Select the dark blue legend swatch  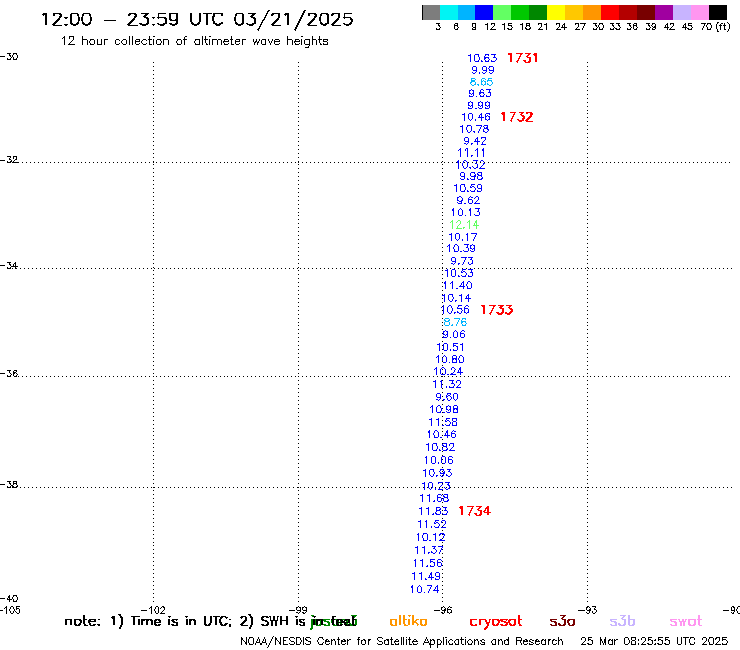coord(484,12)
